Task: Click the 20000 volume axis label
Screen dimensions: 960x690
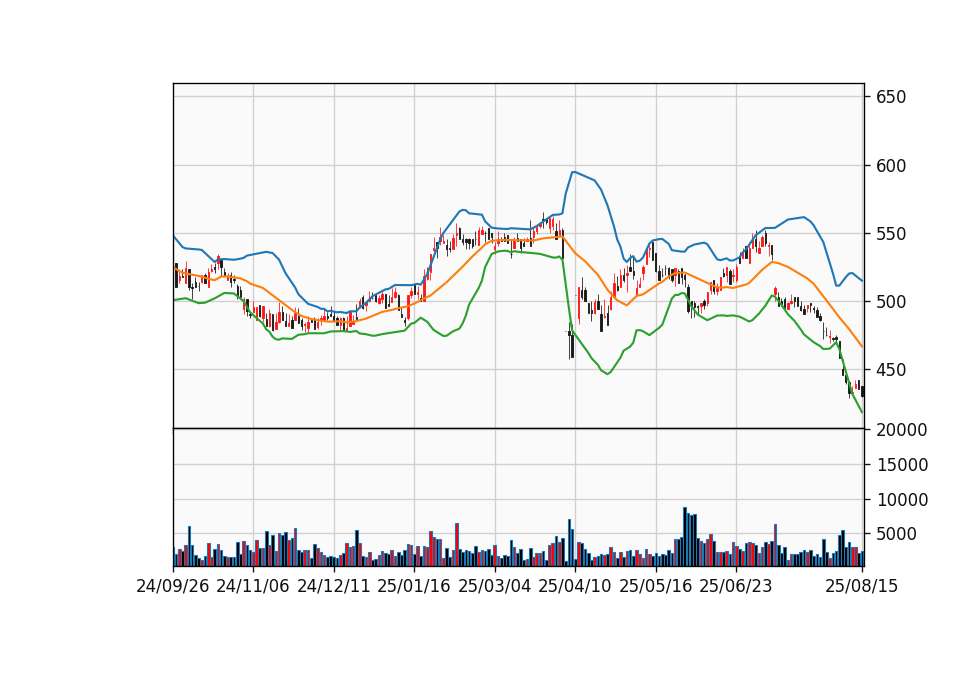Action: [902, 430]
